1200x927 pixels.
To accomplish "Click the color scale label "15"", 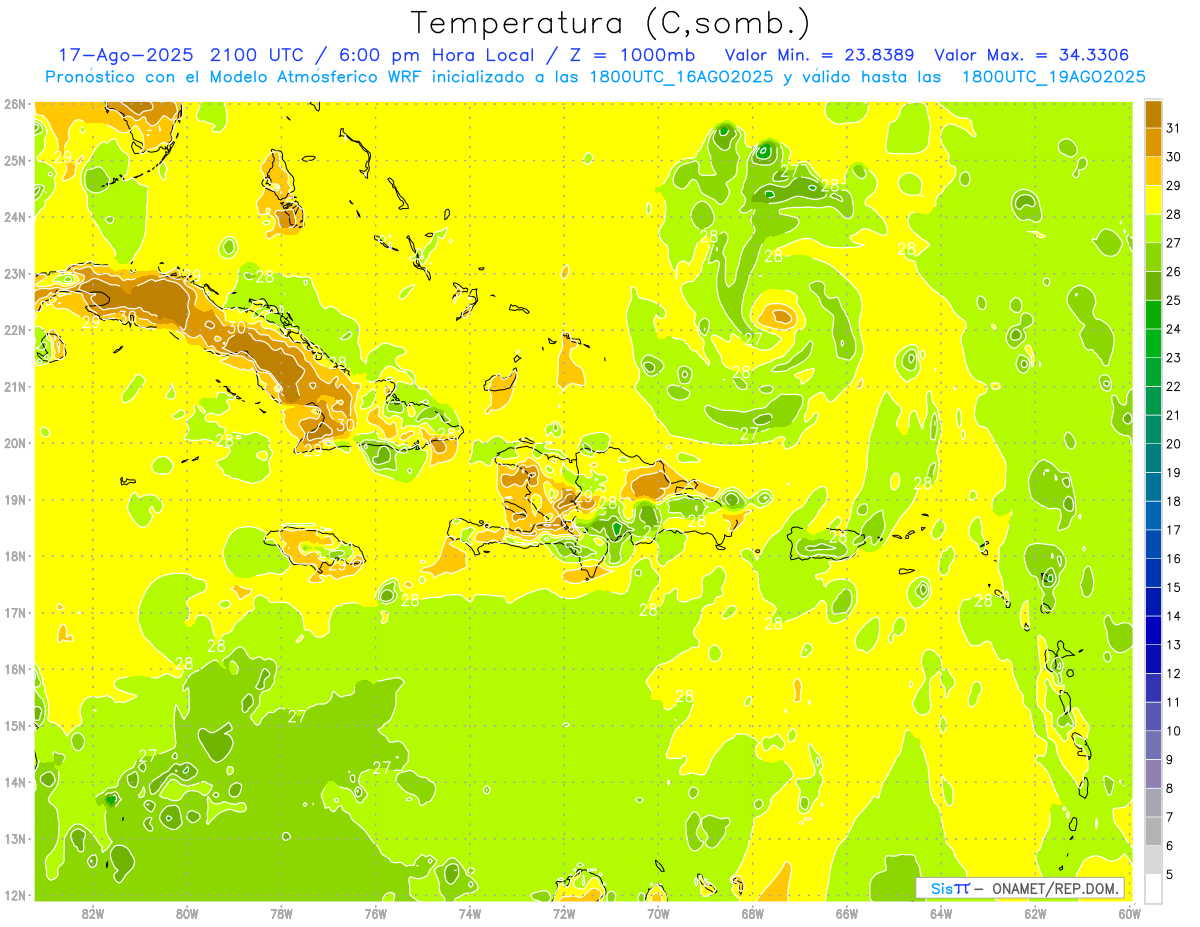I will click(x=1174, y=588).
